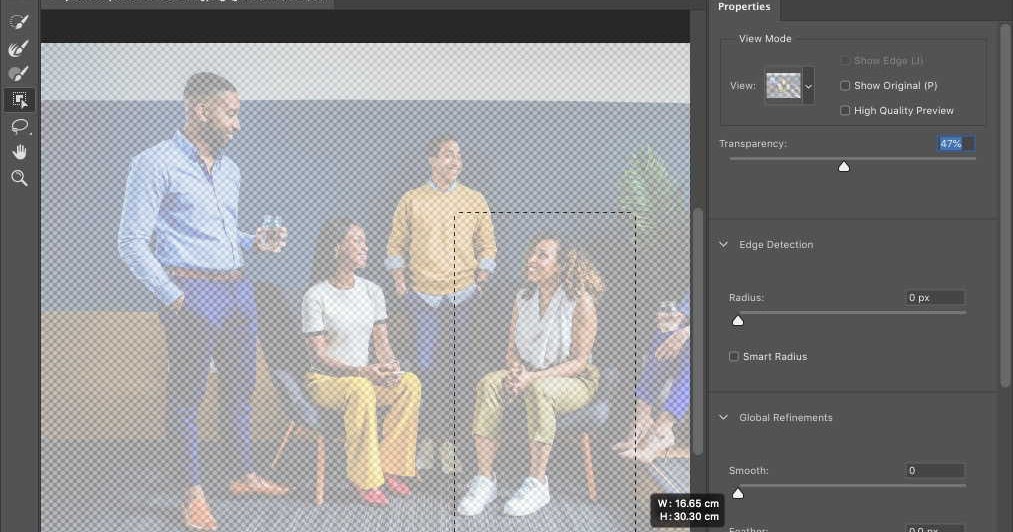Click the Smooth value field

(x=935, y=471)
